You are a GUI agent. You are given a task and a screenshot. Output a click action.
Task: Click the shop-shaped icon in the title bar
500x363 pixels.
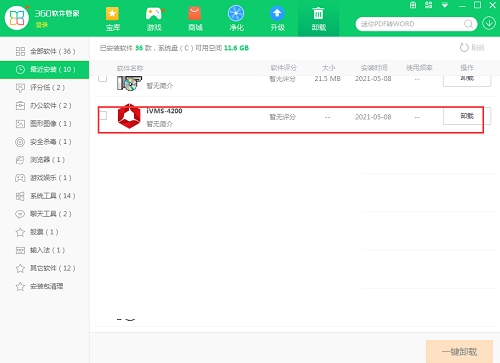413,5
